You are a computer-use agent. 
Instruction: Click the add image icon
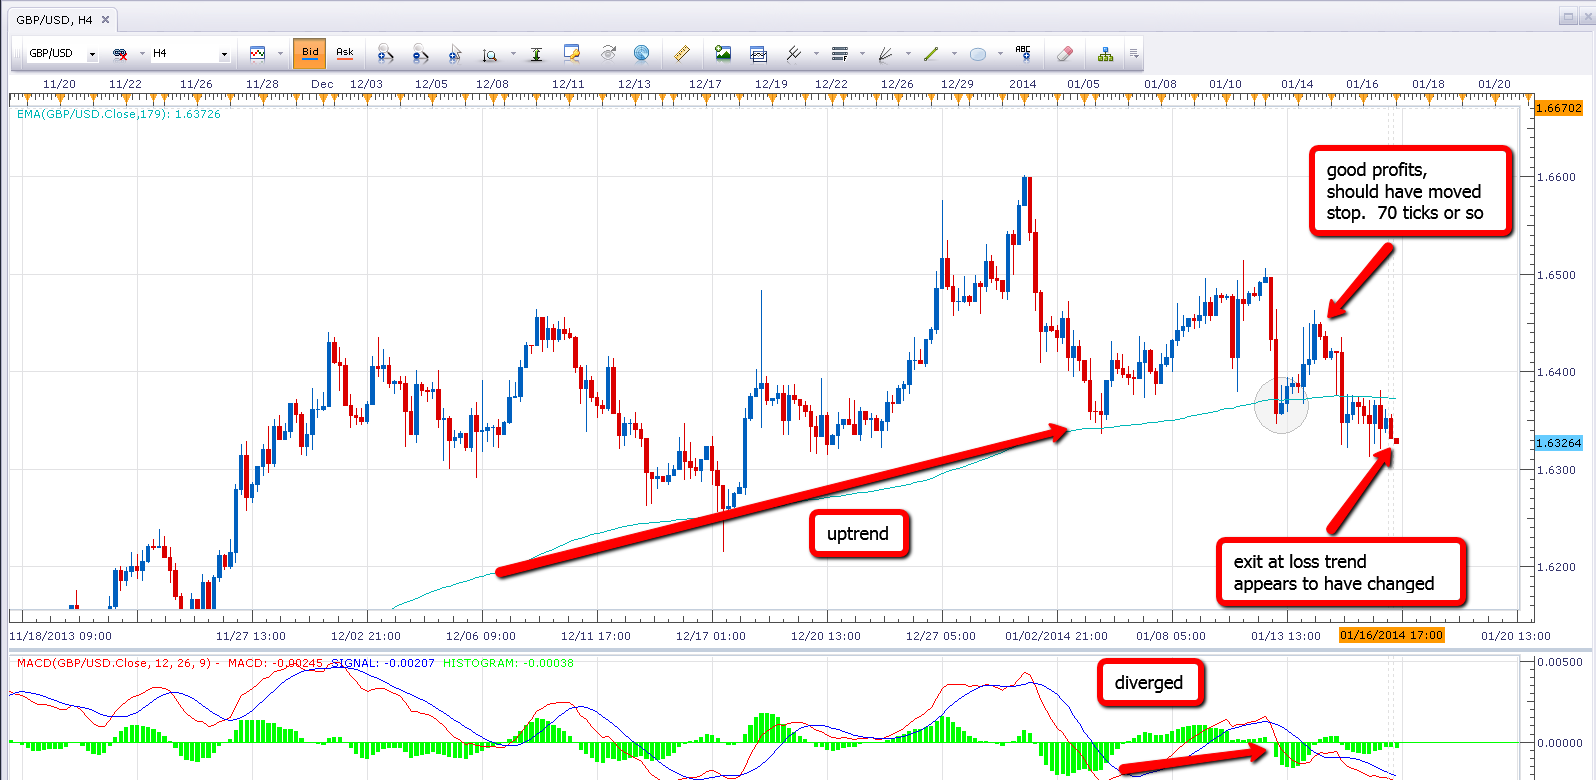[x=723, y=53]
